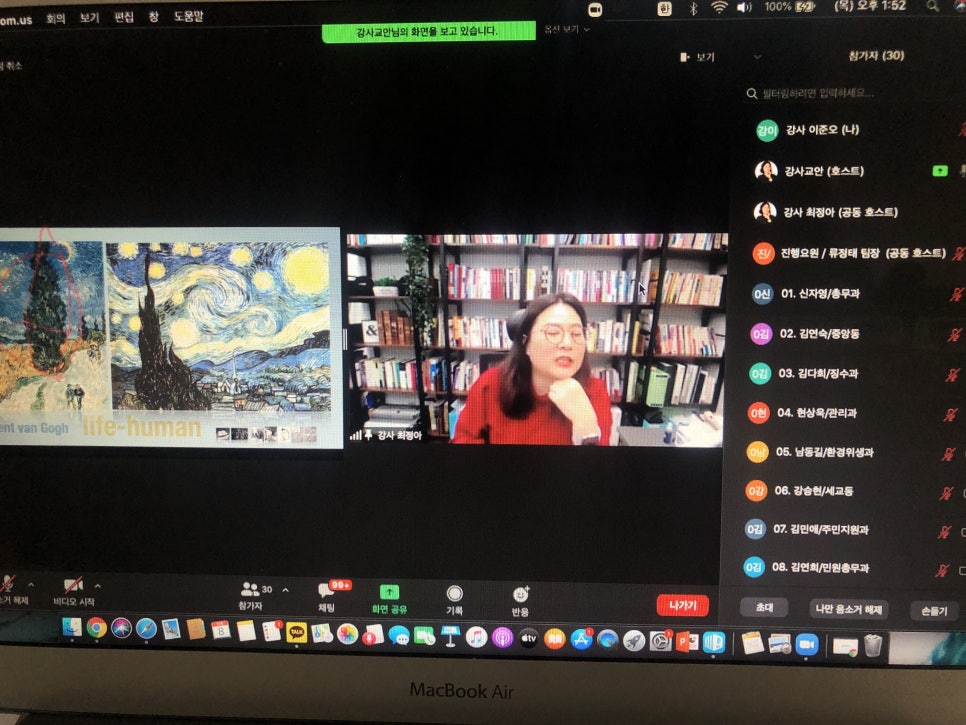Open the 창 menu in menu bar

tap(153, 16)
